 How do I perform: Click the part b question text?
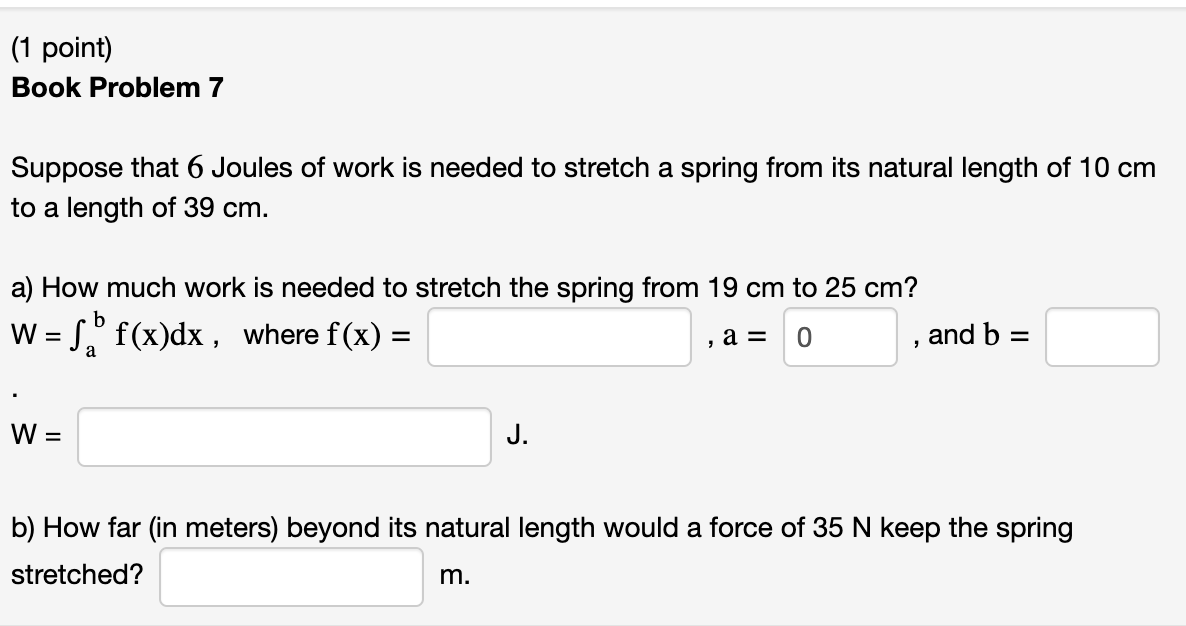pyautogui.click(x=540, y=529)
